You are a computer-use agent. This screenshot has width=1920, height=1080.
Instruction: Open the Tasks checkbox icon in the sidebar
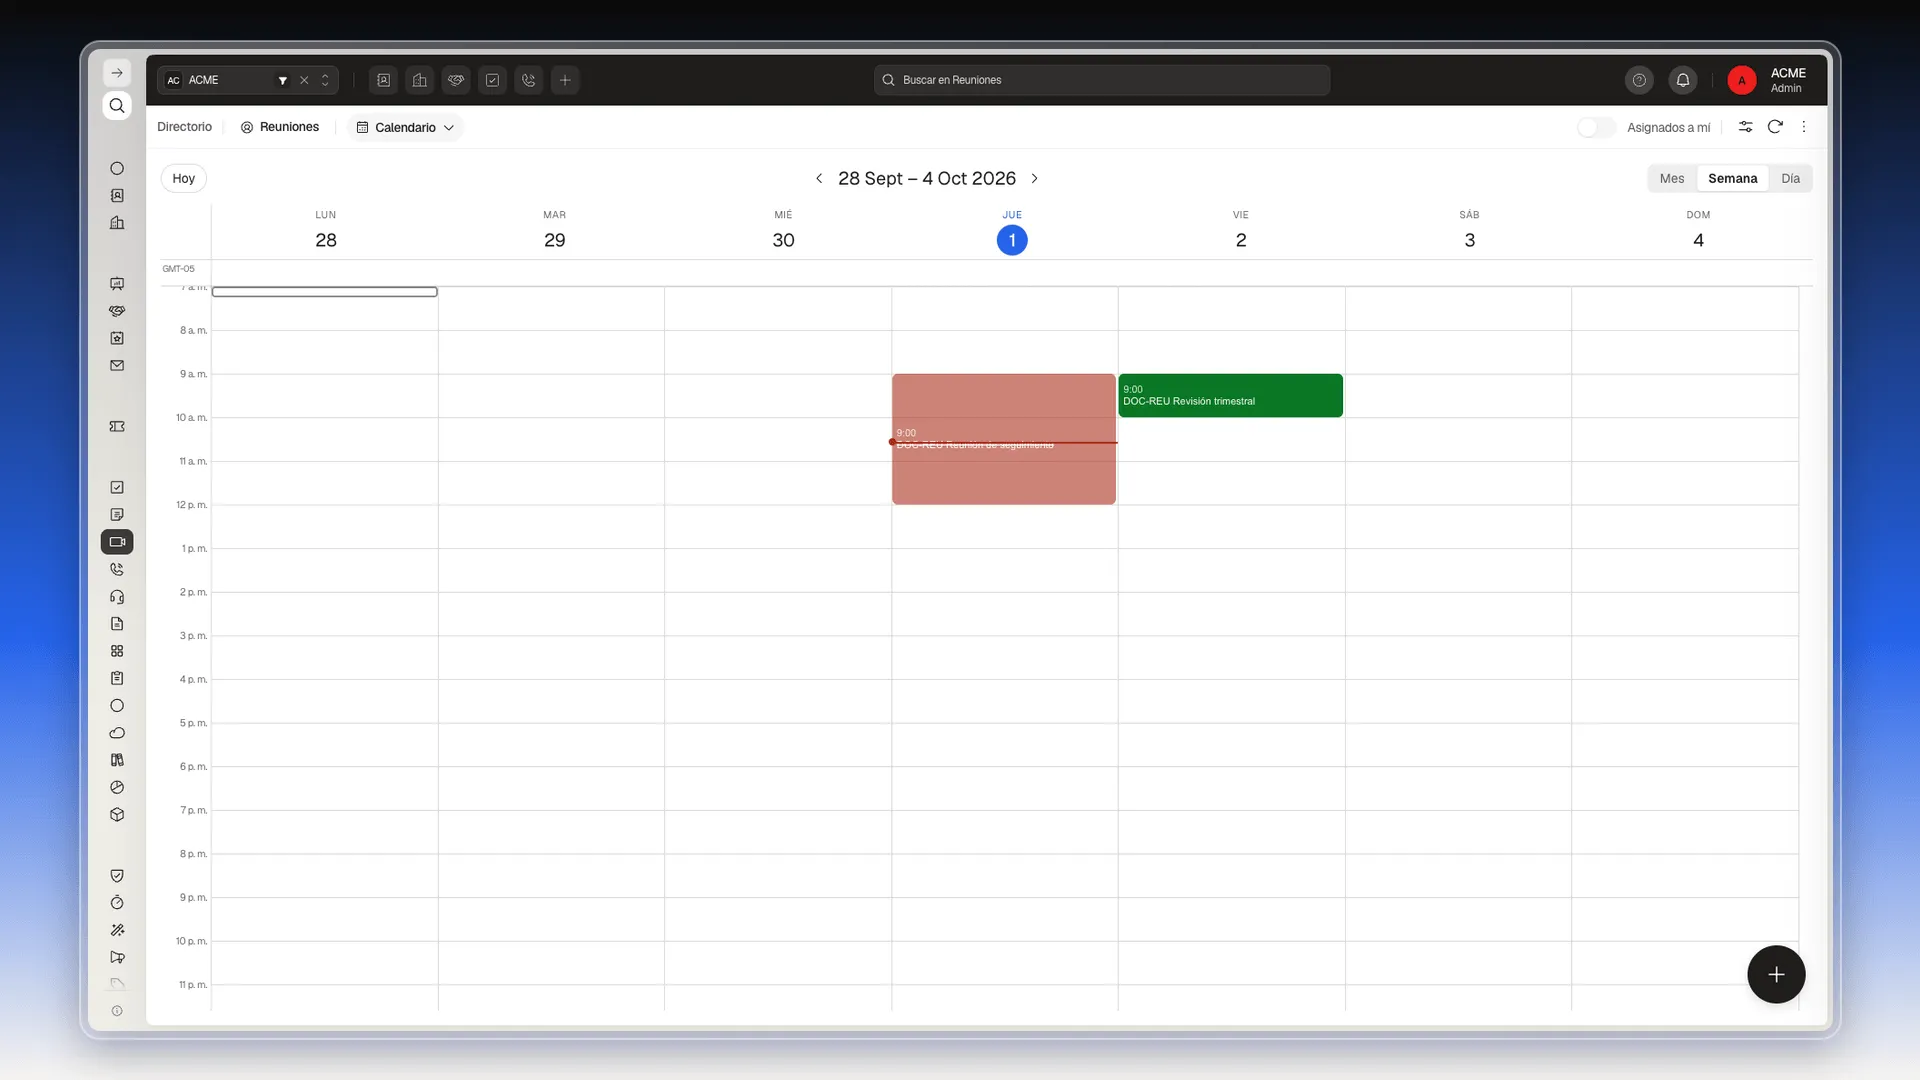(x=117, y=488)
